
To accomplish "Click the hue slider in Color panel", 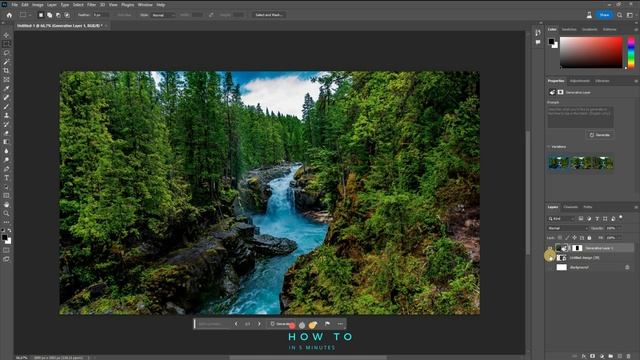I will (x=631, y=52).
